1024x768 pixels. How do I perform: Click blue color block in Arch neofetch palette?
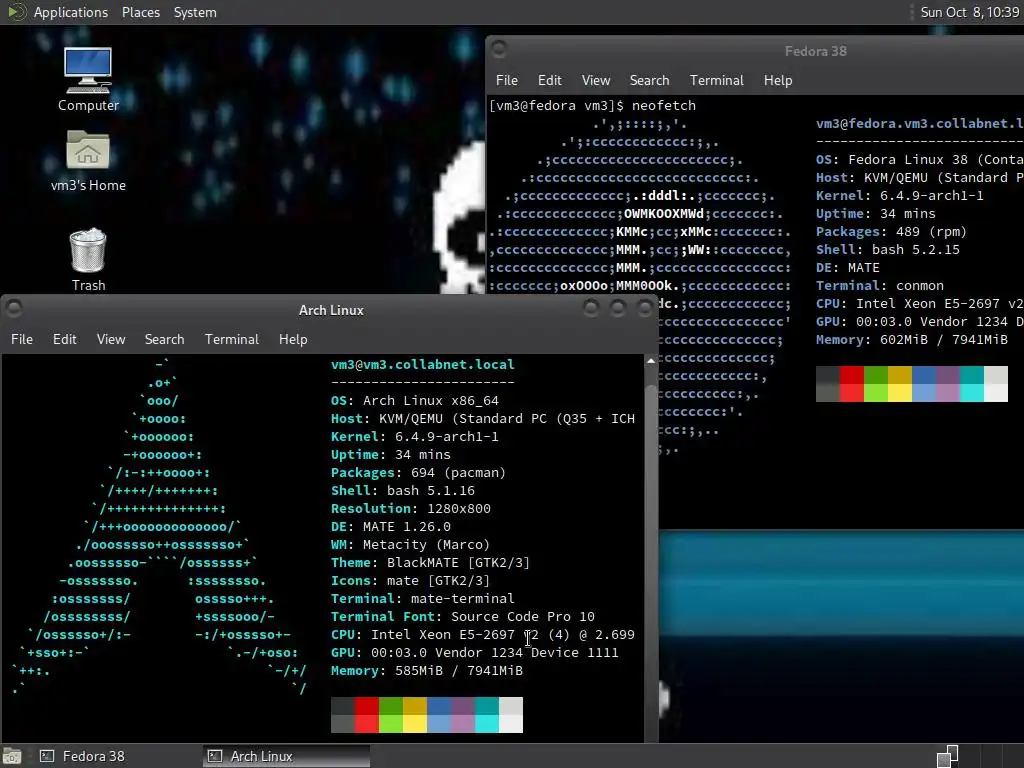pyautogui.click(x=439, y=714)
